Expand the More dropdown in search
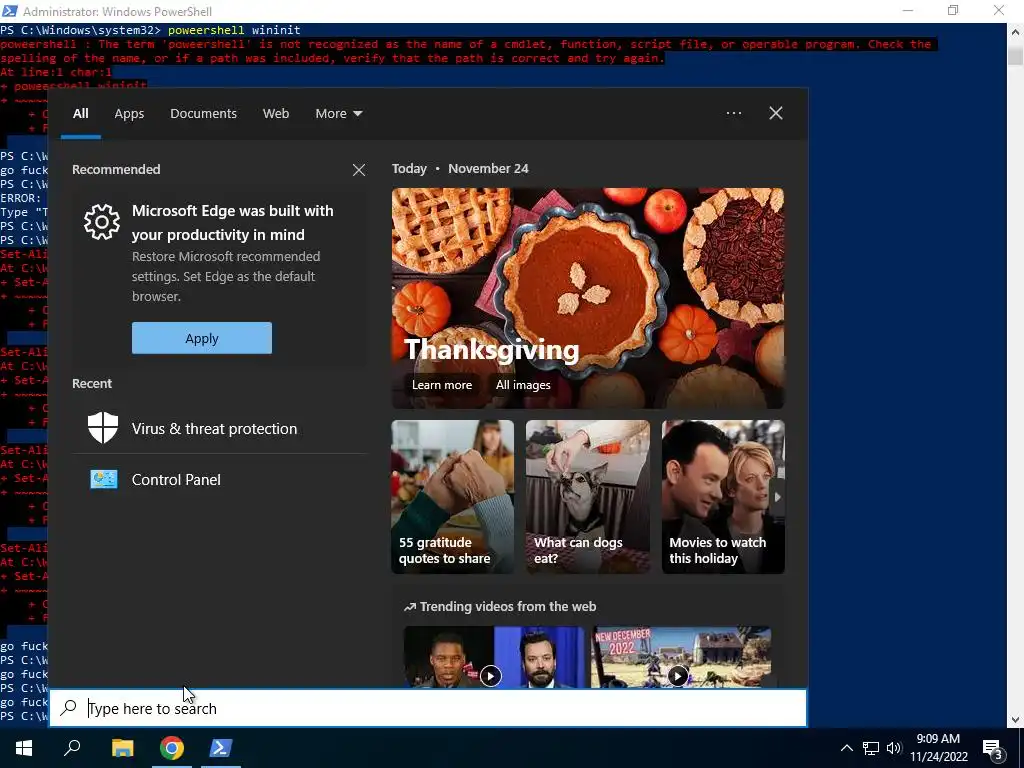This screenshot has height=768, width=1024. point(338,114)
